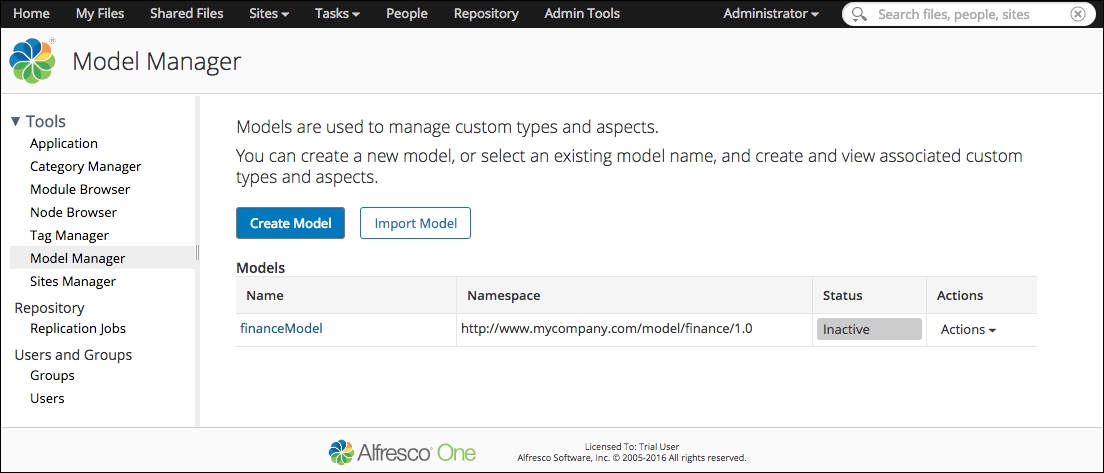Click the Alfresco One footer logo

(x=402, y=452)
